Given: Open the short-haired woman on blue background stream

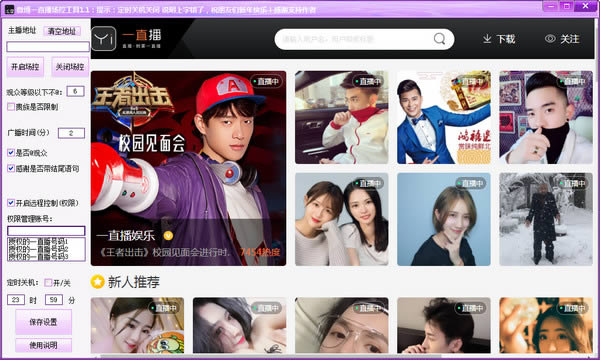Looking at the screenshot, I should pos(444,219).
